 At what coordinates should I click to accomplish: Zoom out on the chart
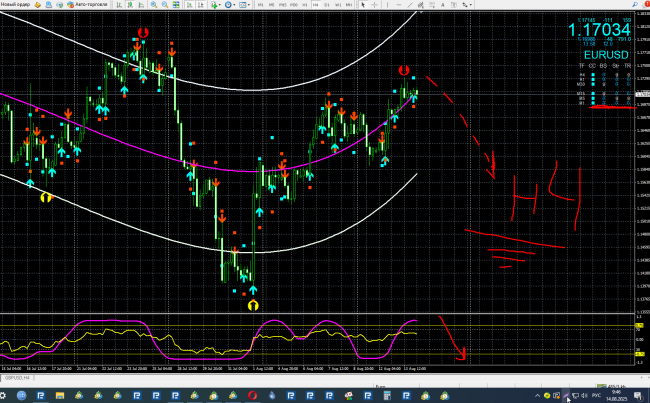pyautogui.click(x=165, y=6)
